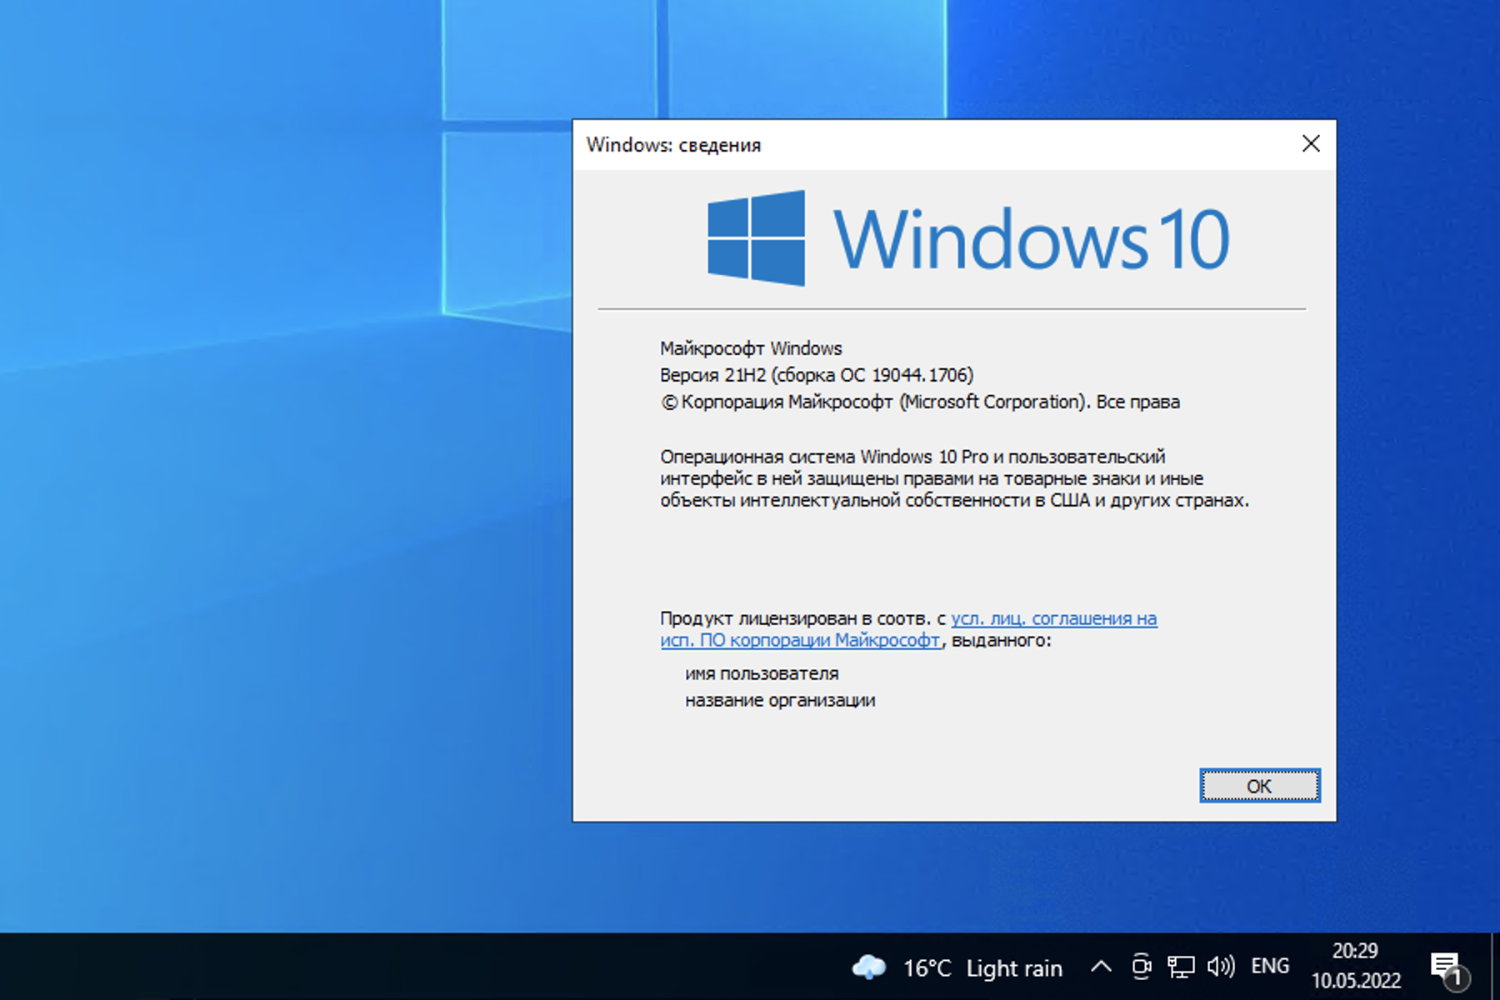Open the network flyout from the tray icon
This screenshot has width=1500, height=1000.
pyautogui.click(x=1182, y=967)
